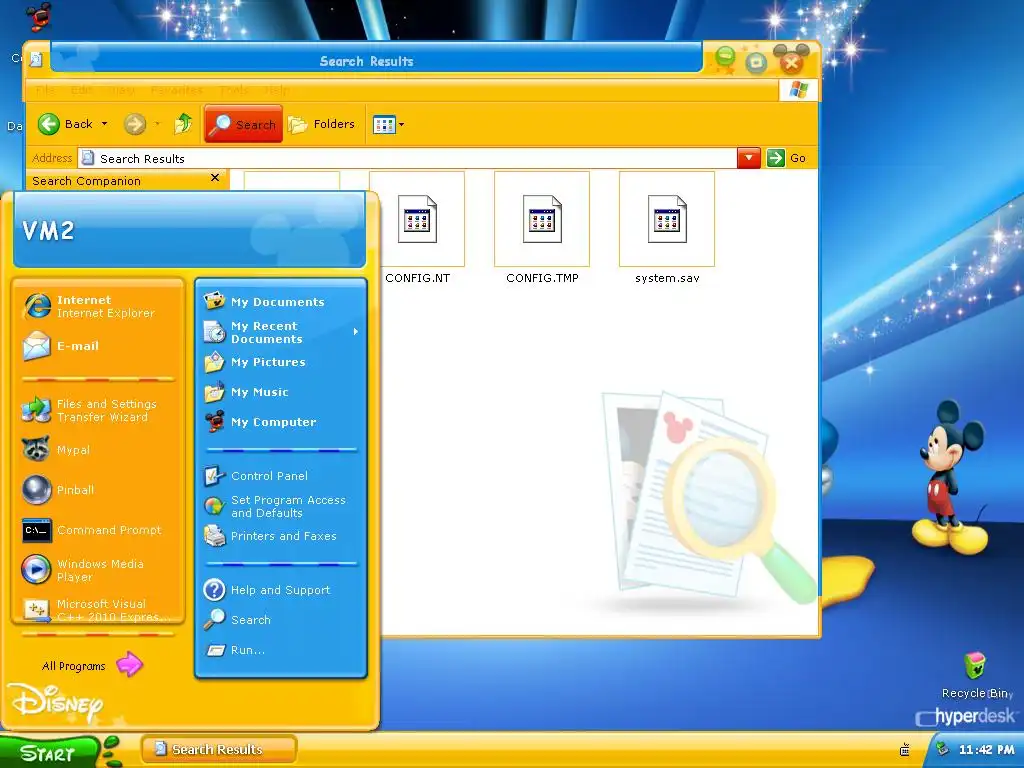Open Back button history dropdown
This screenshot has width=1024, height=768.
tap(104, 123)
